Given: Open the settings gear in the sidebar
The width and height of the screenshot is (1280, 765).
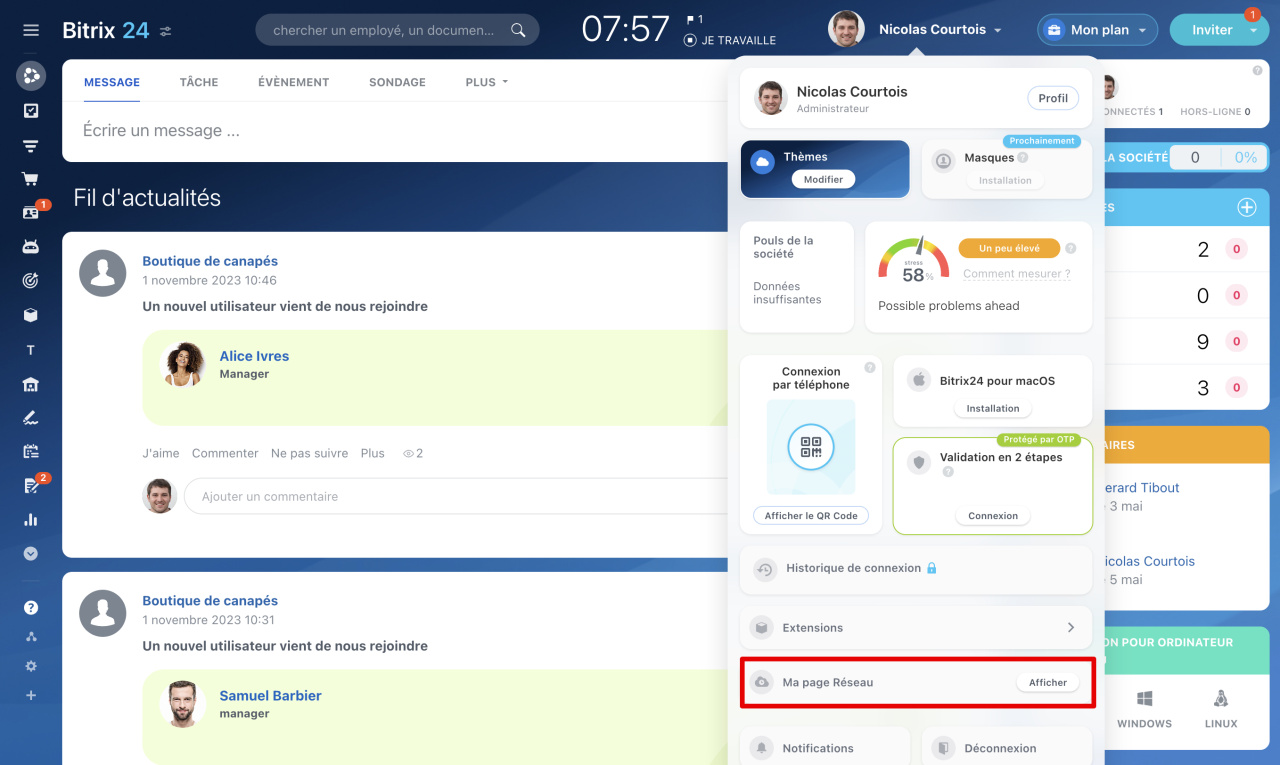Looking at the screenshot, I should [31, 666].
